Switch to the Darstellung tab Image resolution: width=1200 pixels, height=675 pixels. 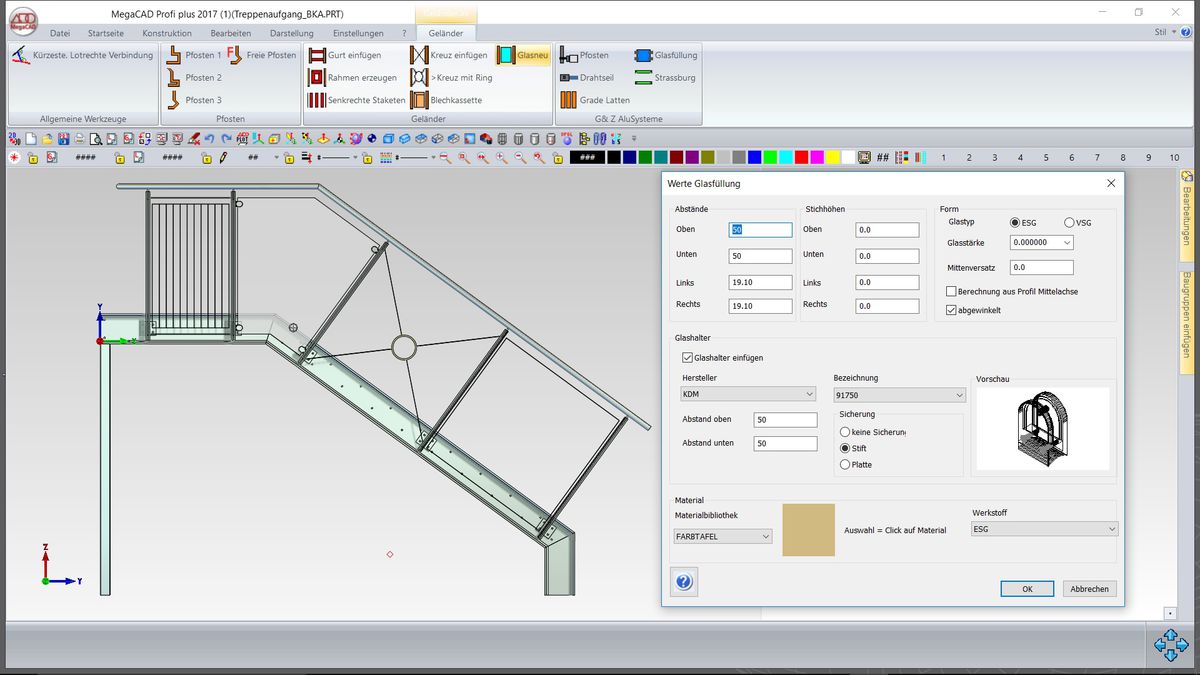point(292,33)
